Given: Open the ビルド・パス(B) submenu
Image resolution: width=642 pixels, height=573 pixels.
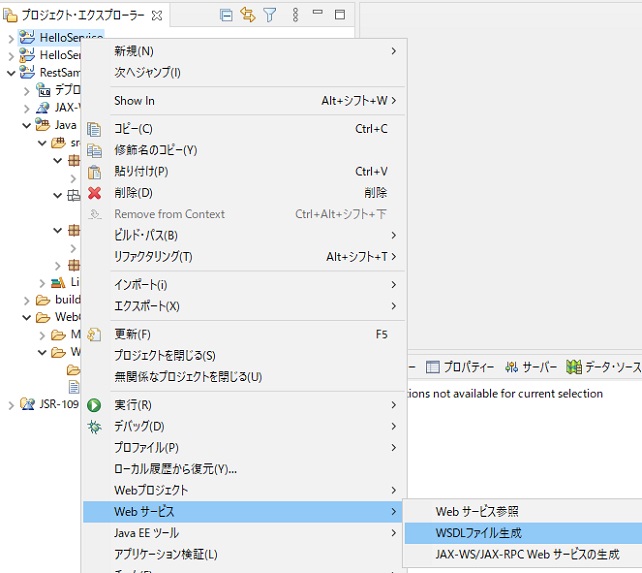Looking at the screenshot, I should (x=246, y=236).
